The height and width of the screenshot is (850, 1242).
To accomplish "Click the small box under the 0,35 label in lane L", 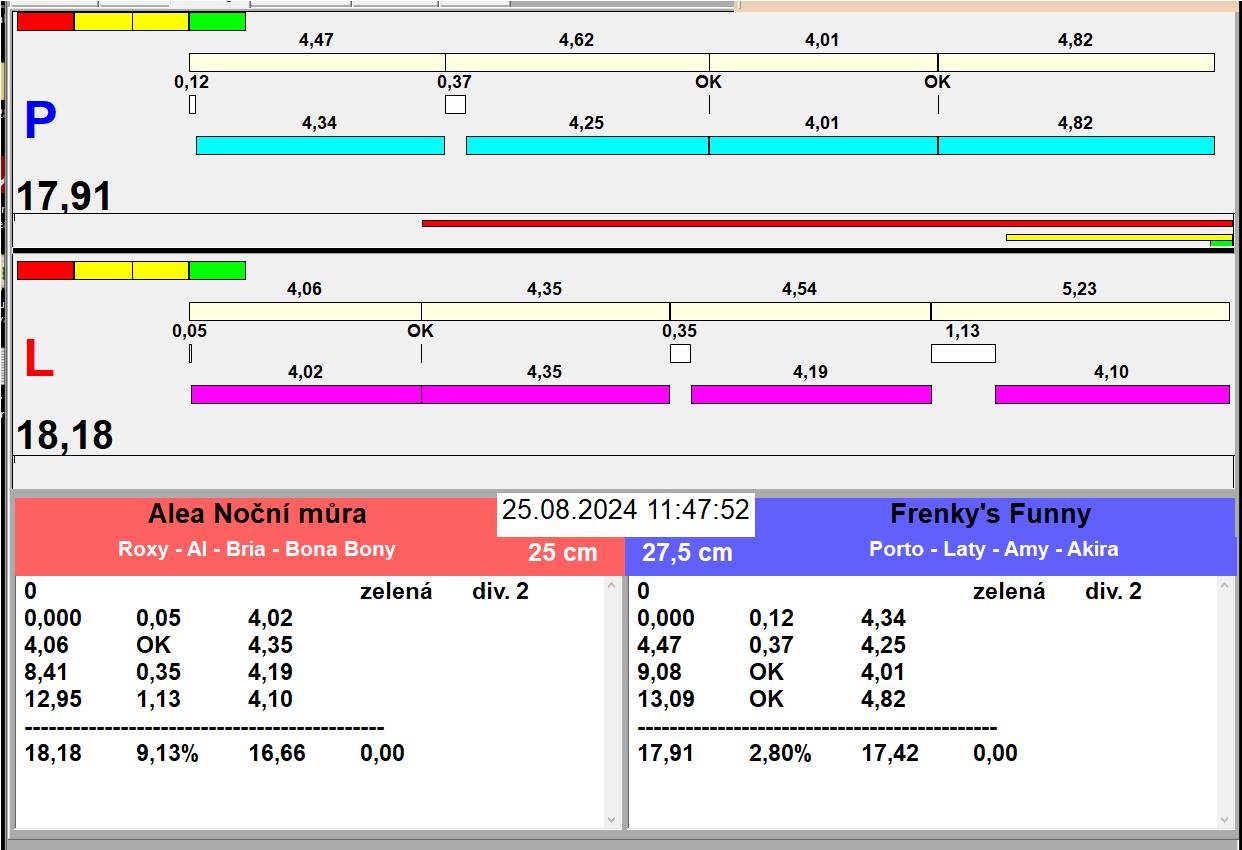I will (680, 353).
